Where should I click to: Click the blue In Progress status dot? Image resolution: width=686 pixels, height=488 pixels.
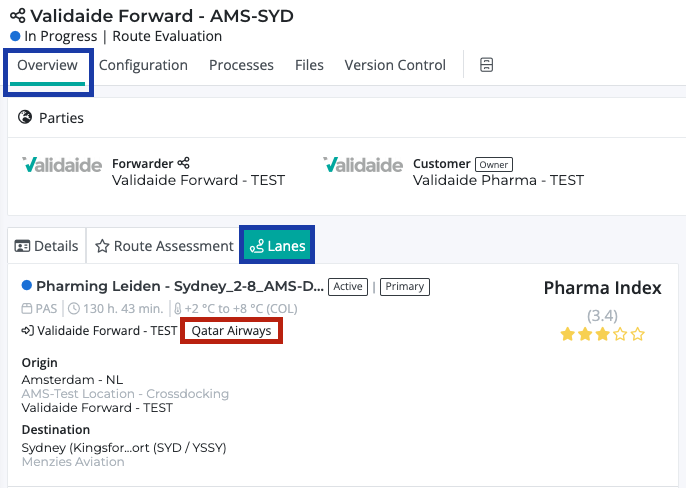click(x=15, y=36)
